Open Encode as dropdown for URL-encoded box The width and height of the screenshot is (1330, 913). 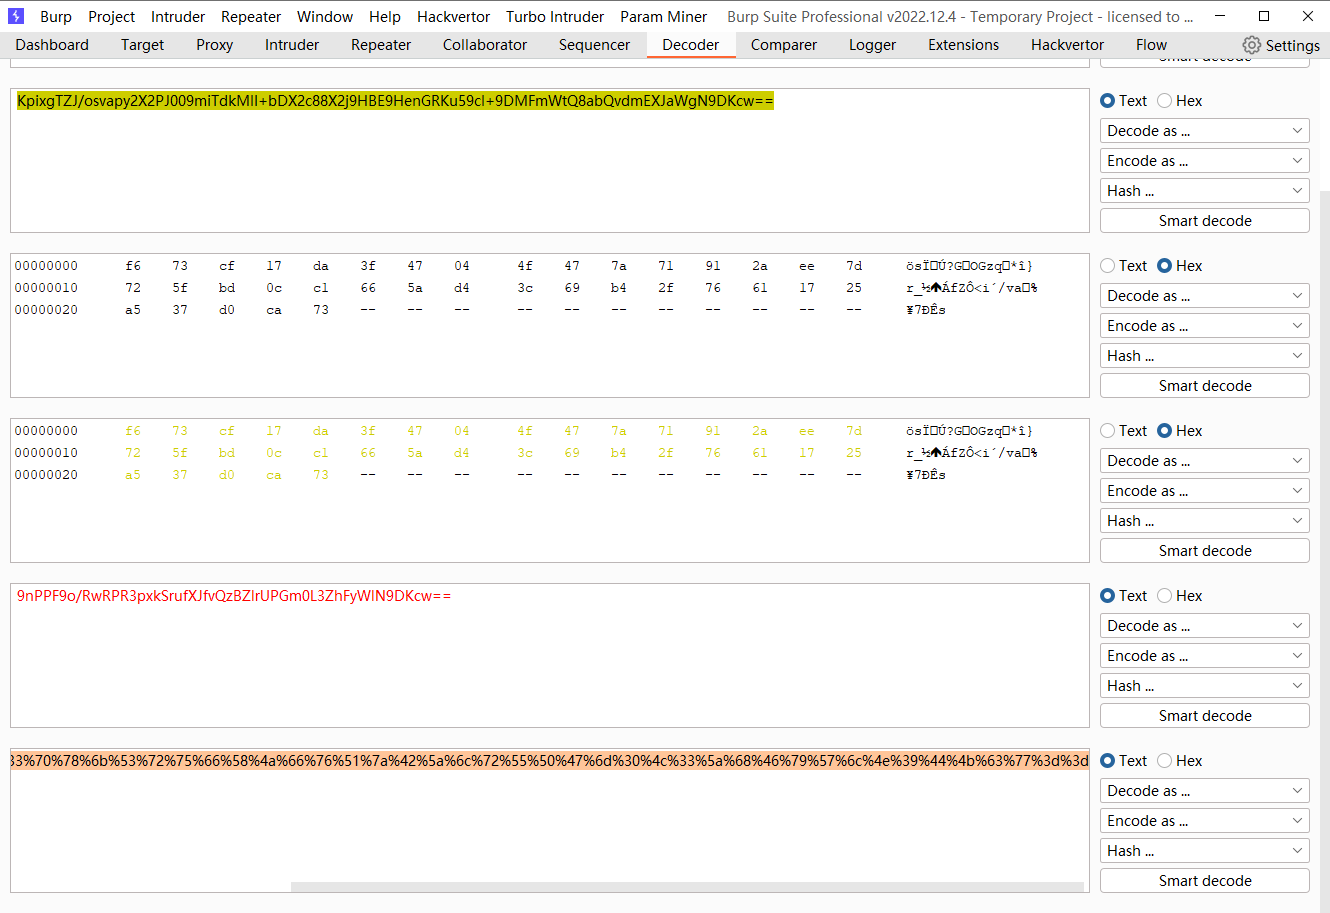coord(1205,821)
